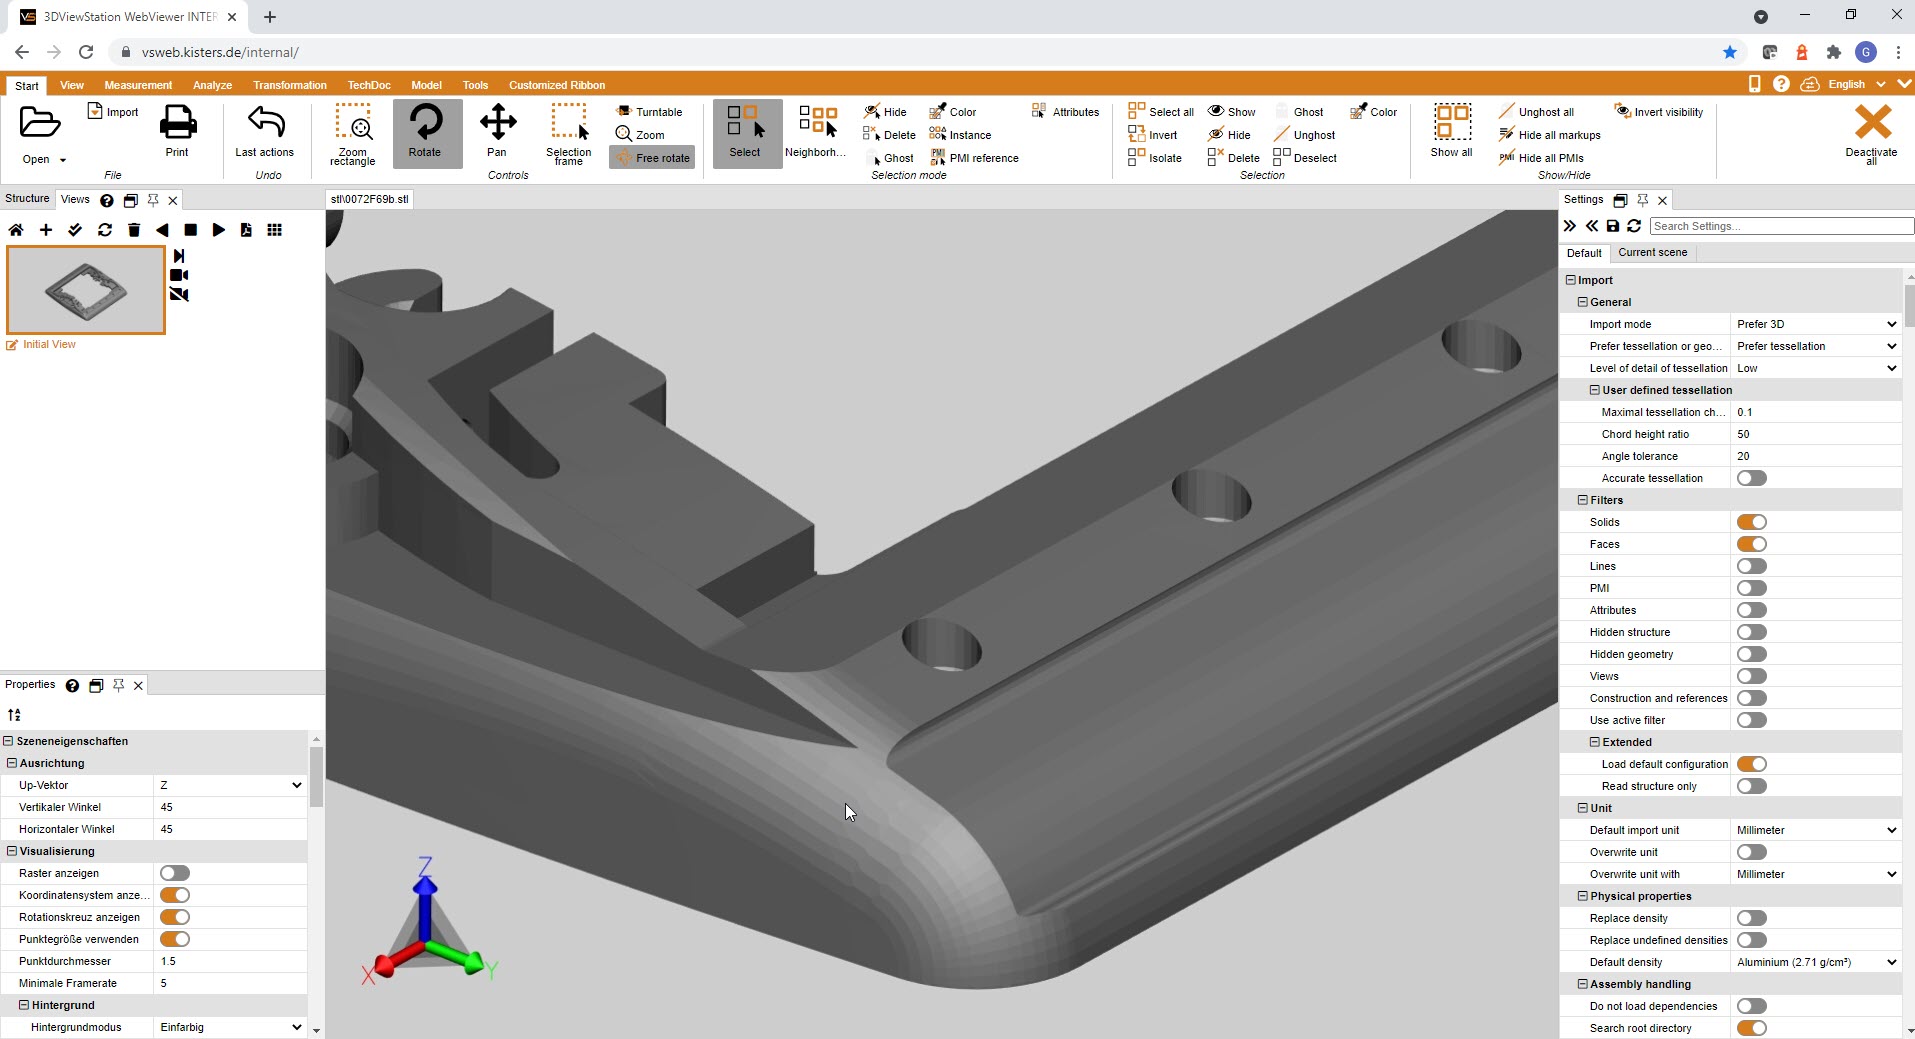Set selection mode to Hide
The width and height of the screenshot is (1915, 1039).
pos(885,112)
